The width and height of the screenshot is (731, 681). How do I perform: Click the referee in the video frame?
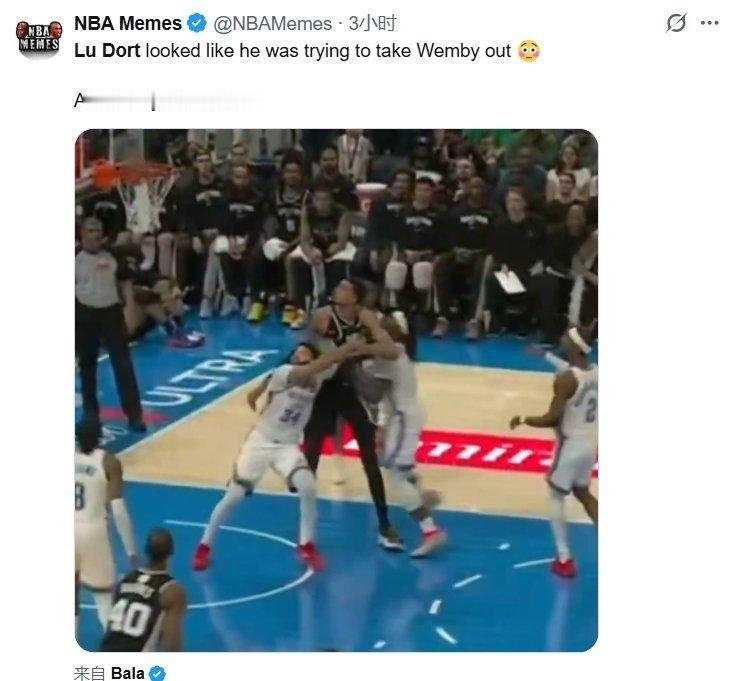coord(107,325)
